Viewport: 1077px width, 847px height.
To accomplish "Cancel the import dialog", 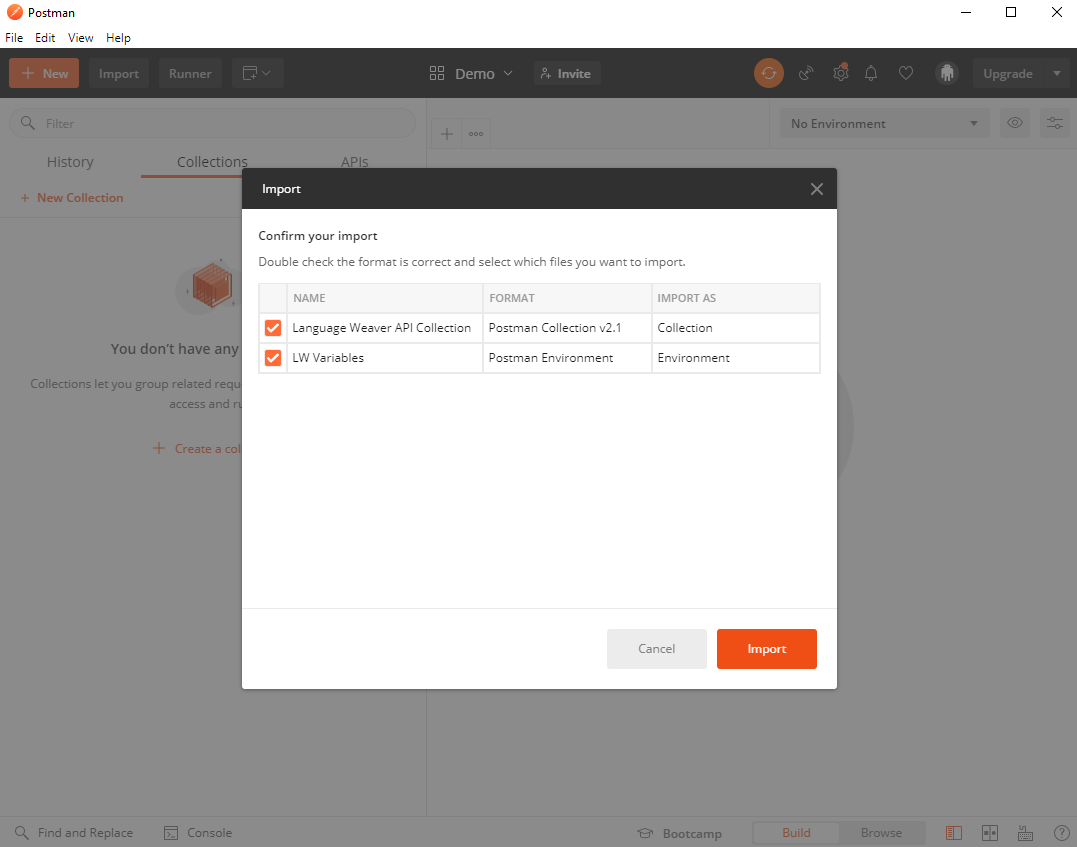I will (657, 648).
